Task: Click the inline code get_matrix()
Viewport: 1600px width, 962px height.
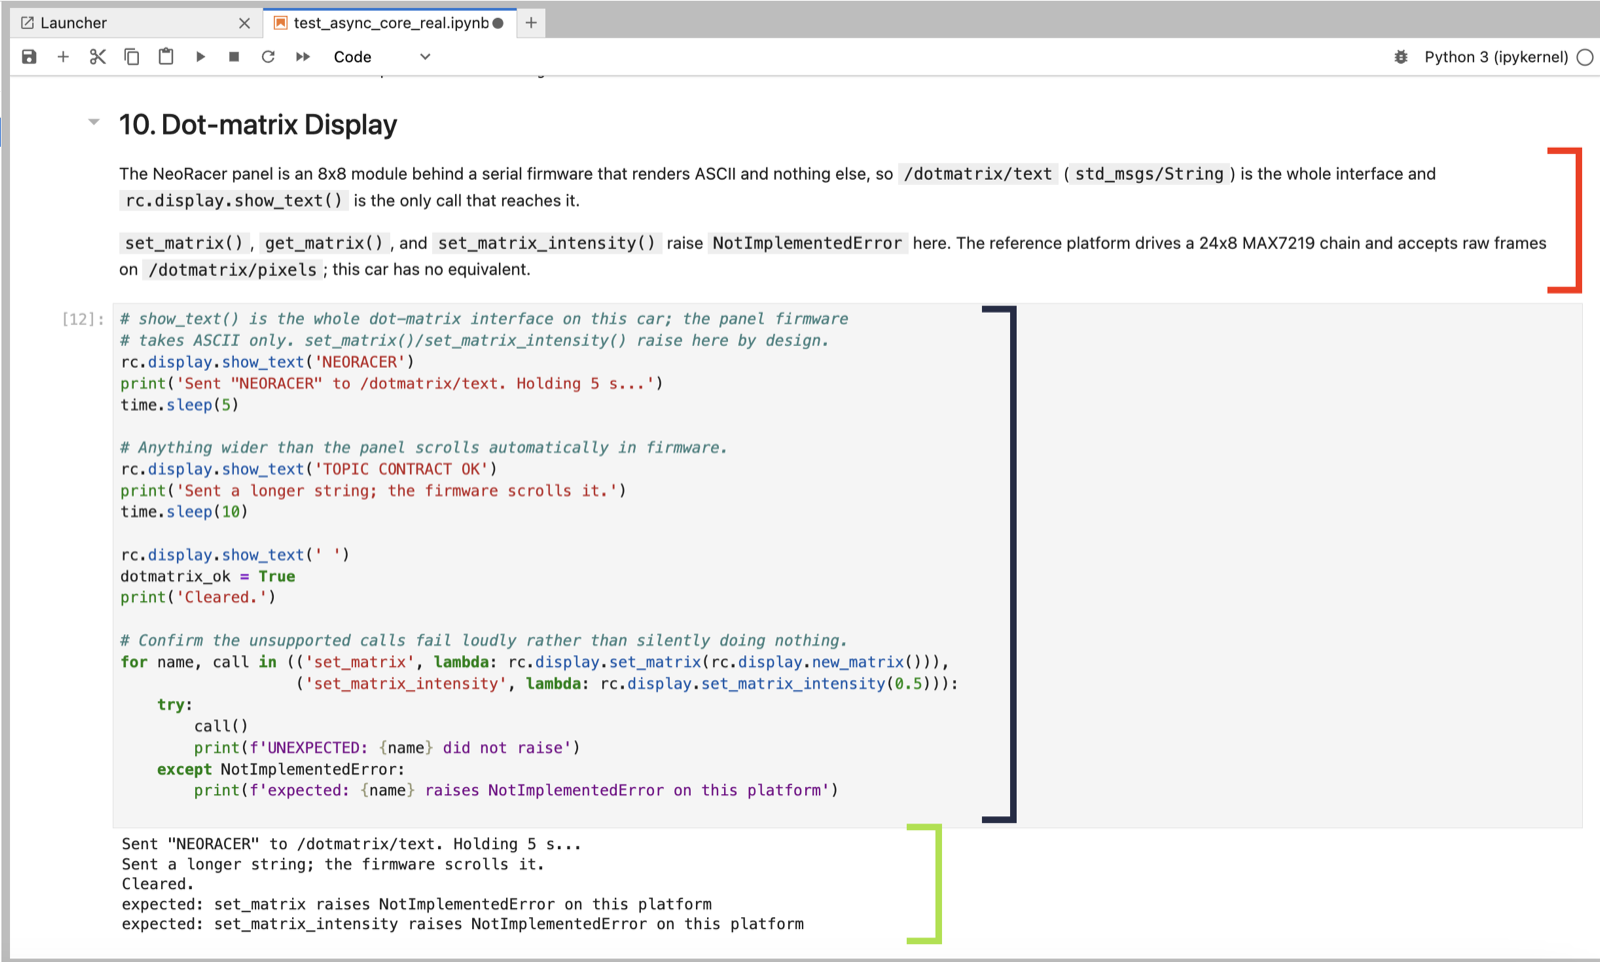Action: point(324,243)
